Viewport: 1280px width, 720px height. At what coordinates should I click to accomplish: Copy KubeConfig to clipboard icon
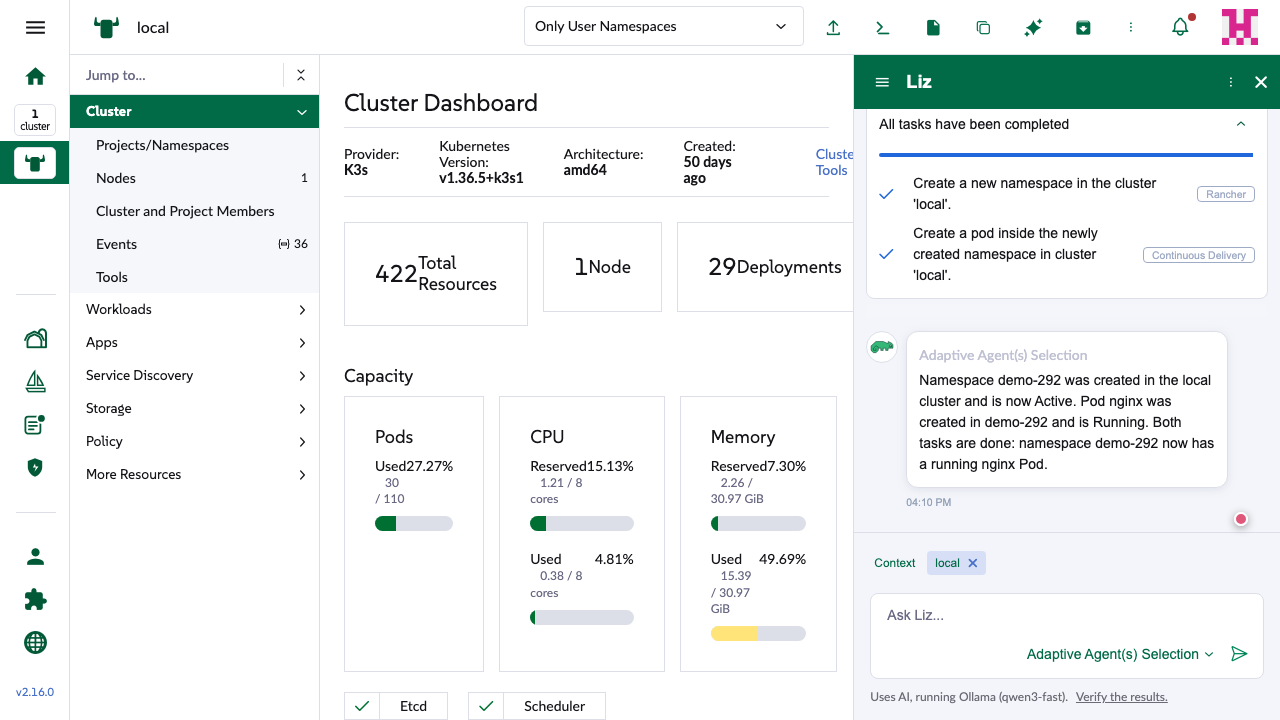click(x=983, y=28)
